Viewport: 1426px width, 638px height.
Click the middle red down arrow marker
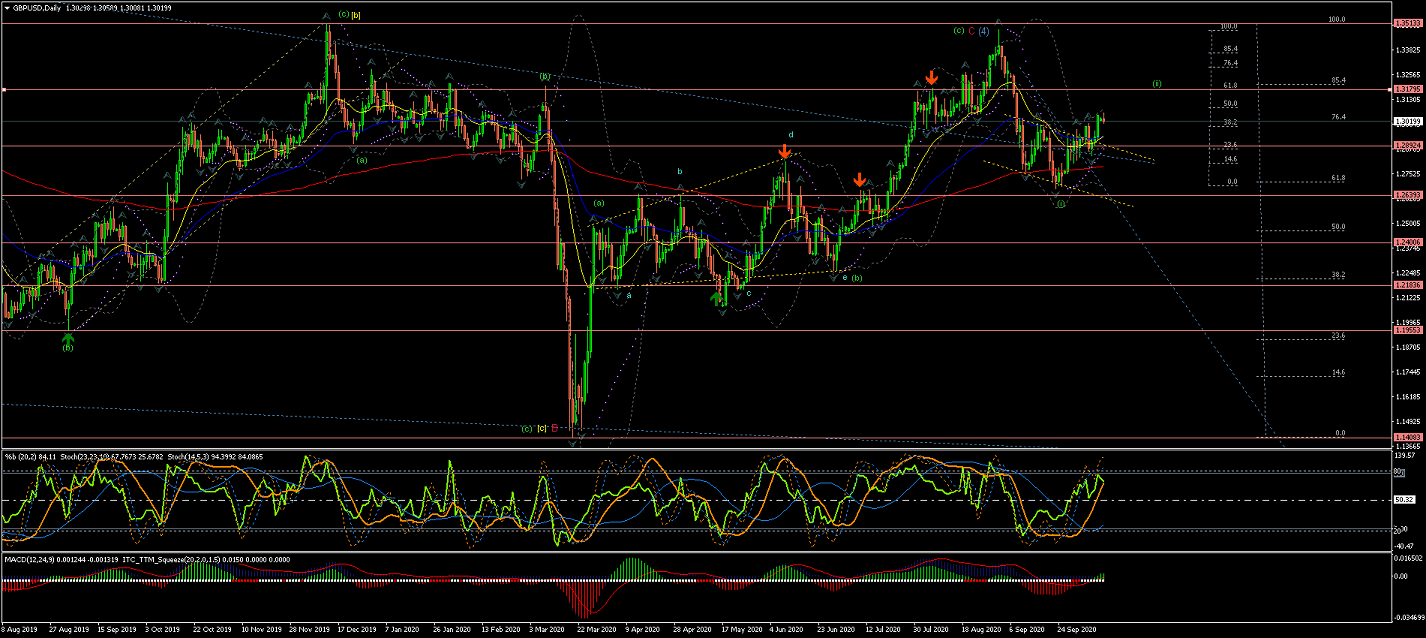860,180
